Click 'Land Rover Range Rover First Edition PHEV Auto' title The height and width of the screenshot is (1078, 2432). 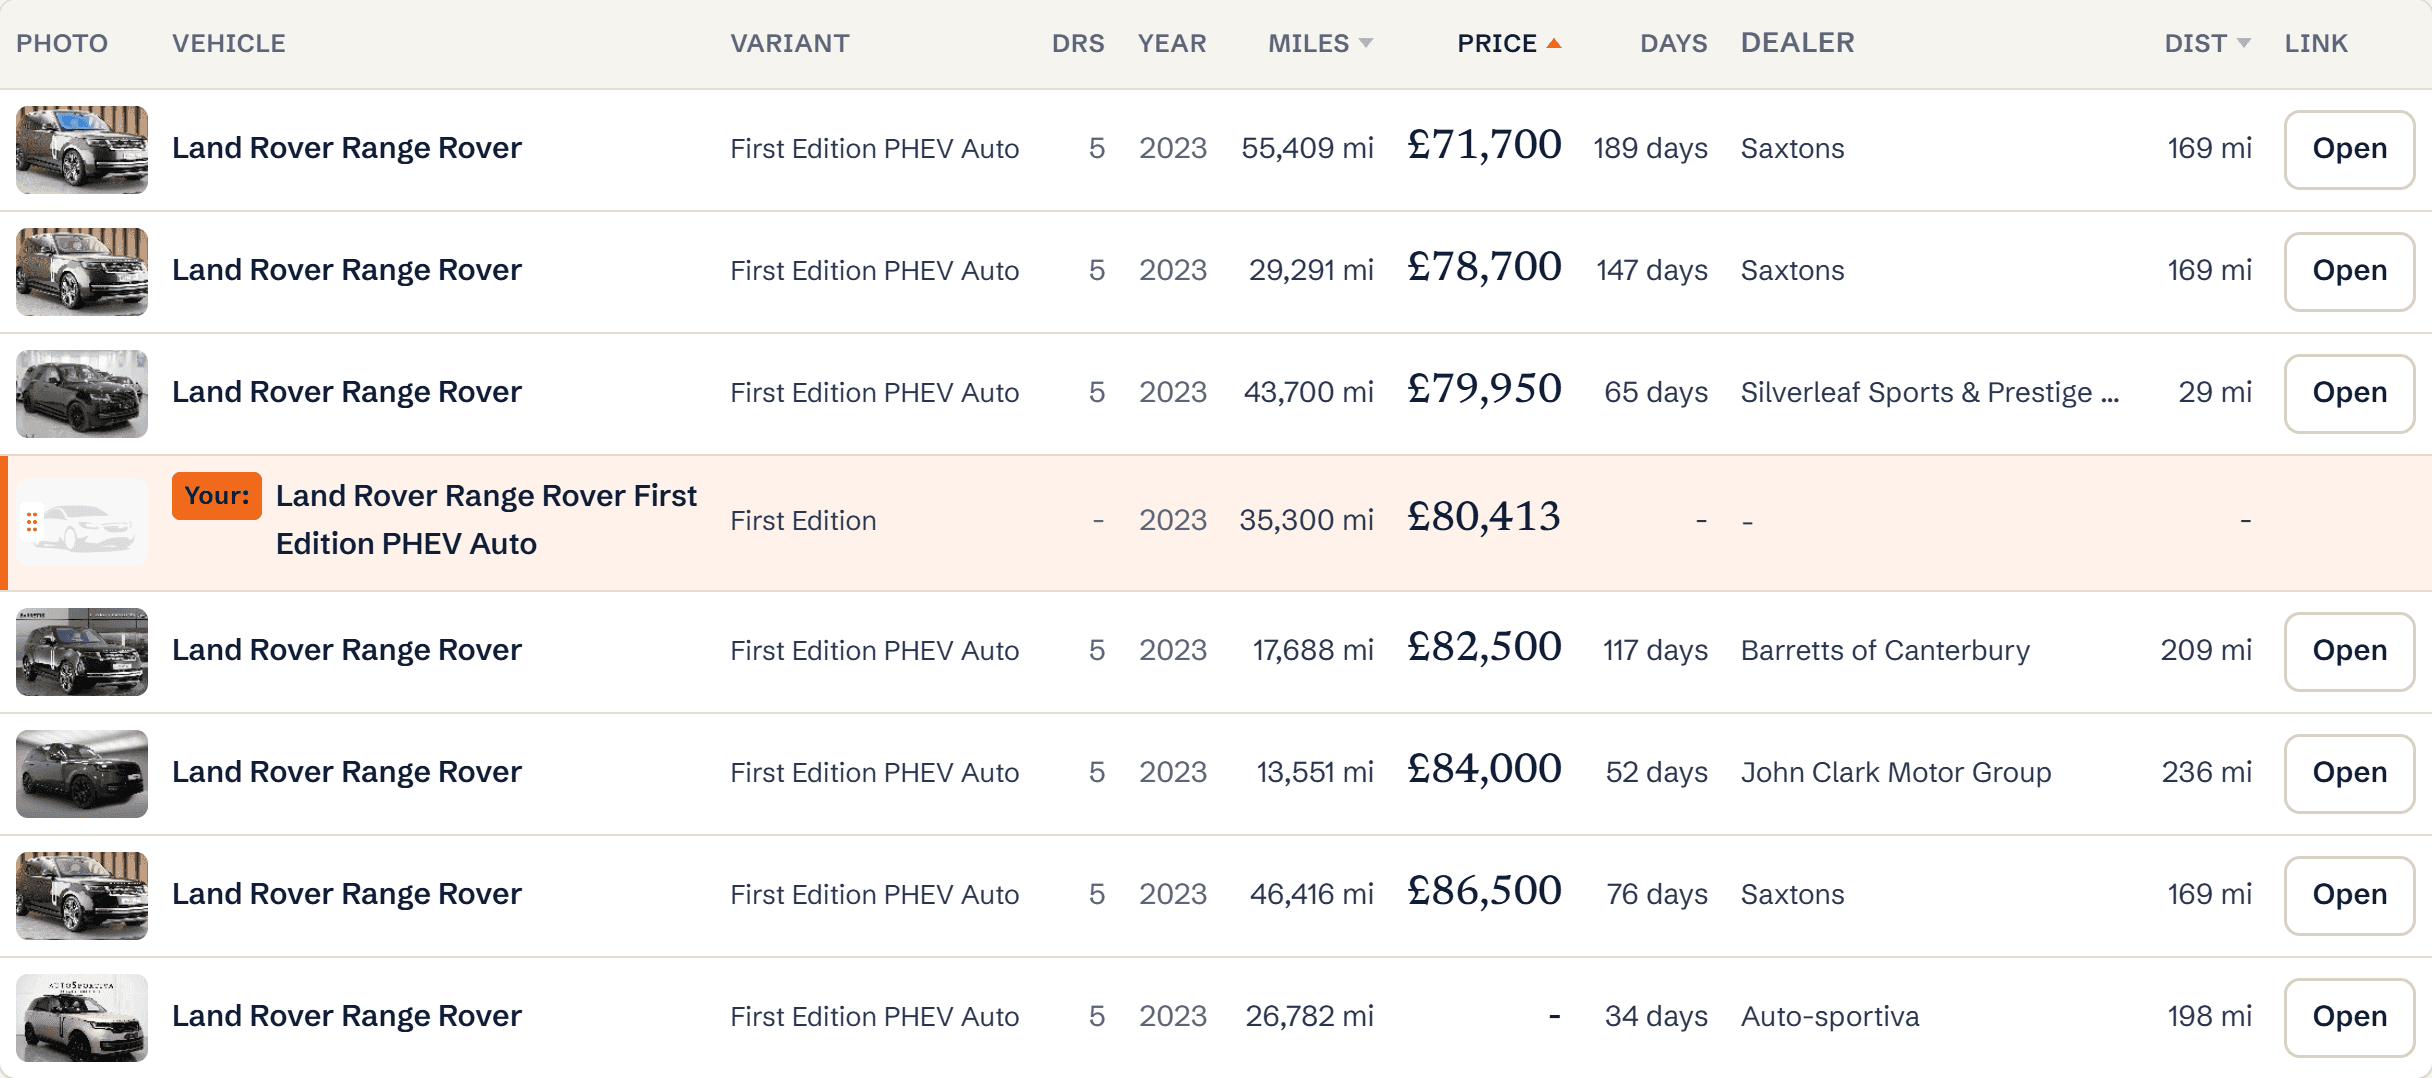coord(486,520)
